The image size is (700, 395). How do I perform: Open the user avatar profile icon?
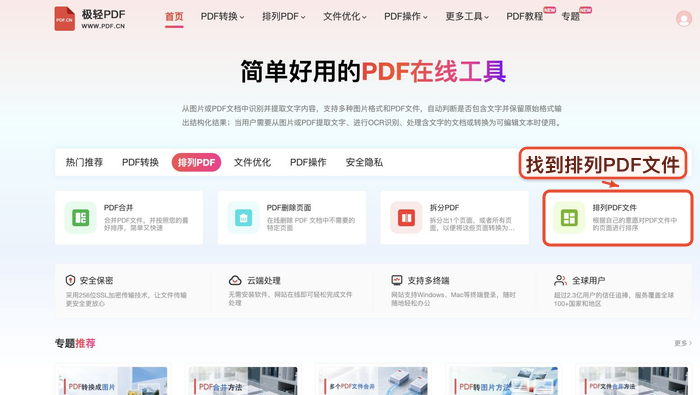coord(683,19)
